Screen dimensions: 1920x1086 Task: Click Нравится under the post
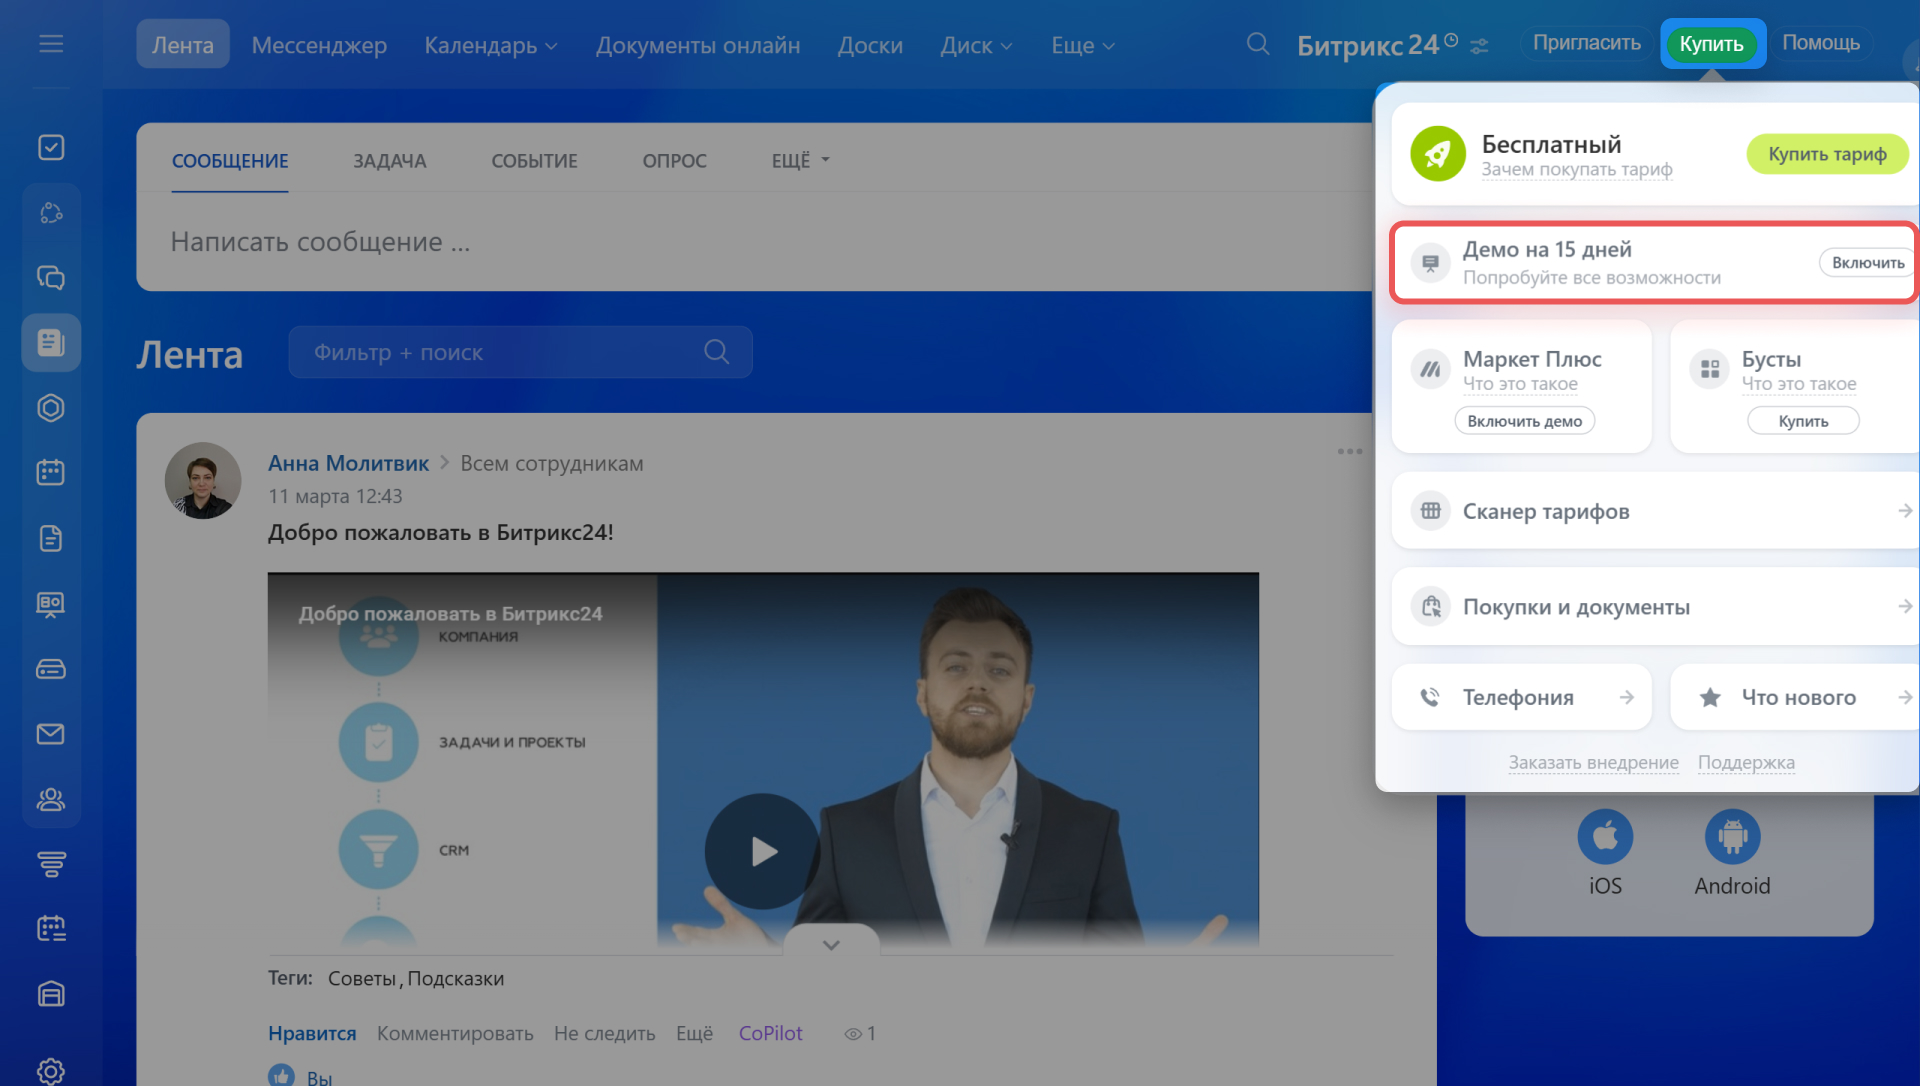(x=312, y=1033)
